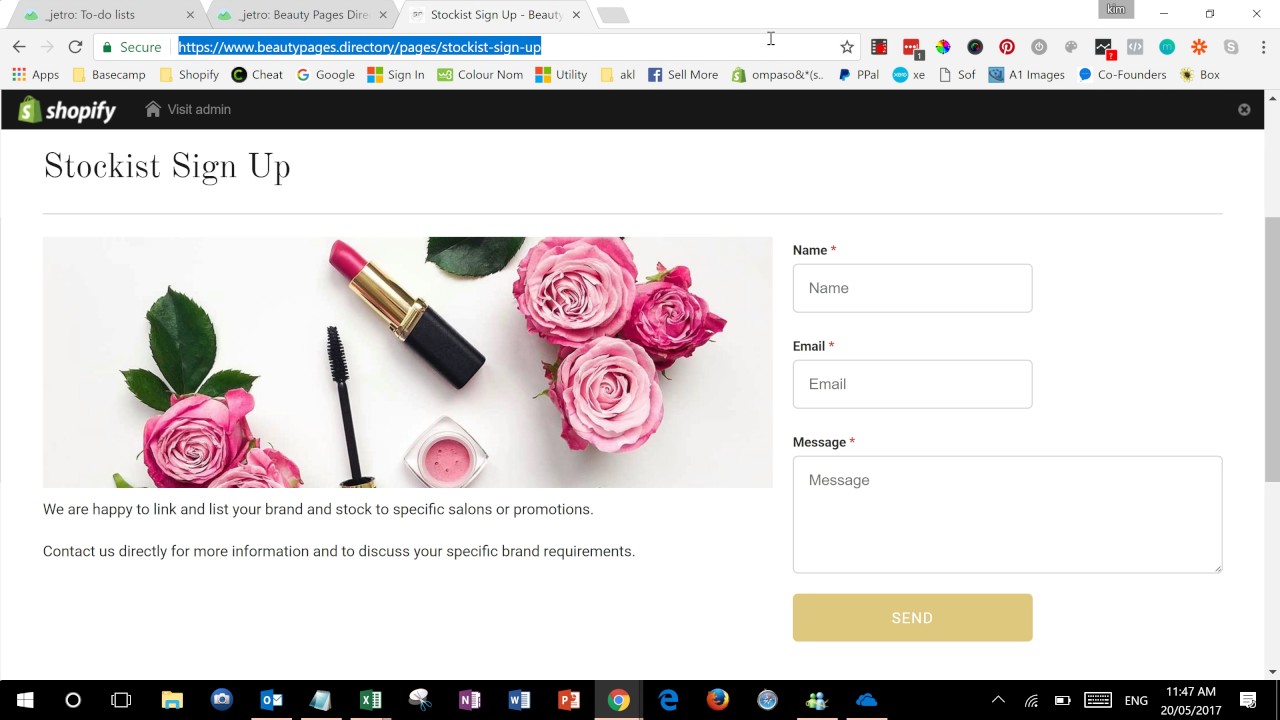This screenshot has width=1280, height=720.
Task: Open Task View in the taskbar
Action: pyautogui.click(x=121, y=700)
